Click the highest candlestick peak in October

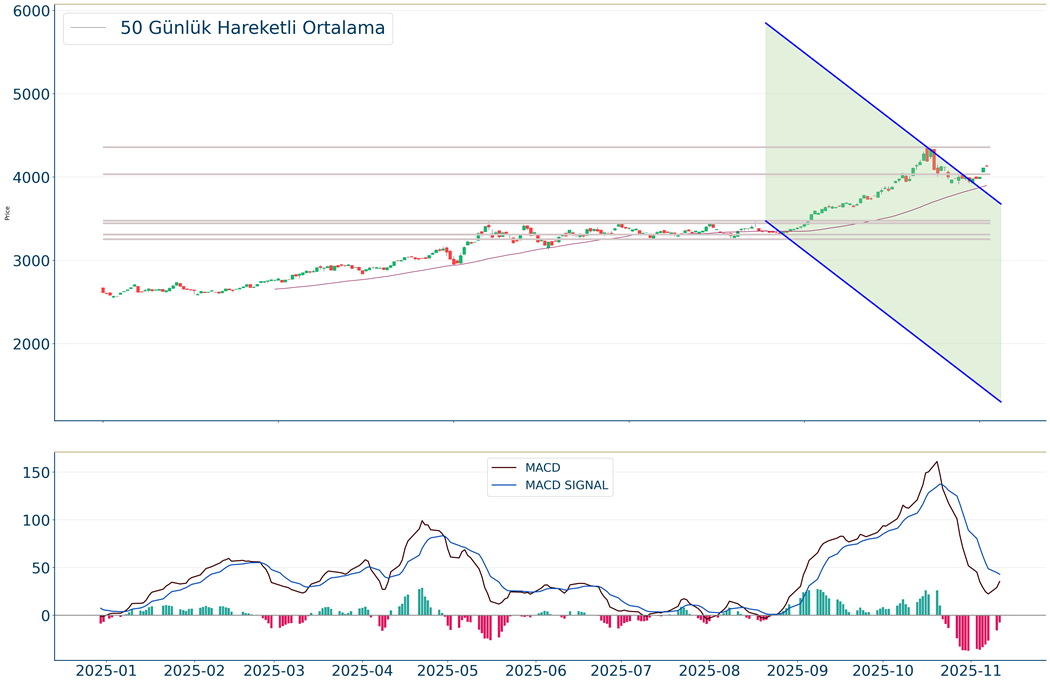click(x=928, y=150)
